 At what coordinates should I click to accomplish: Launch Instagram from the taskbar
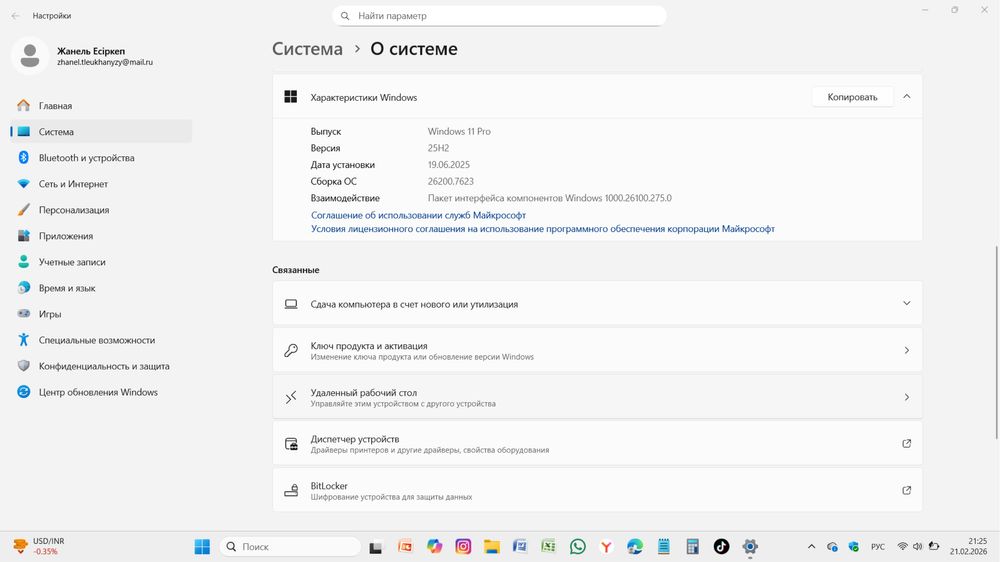(x=463, y=547)
